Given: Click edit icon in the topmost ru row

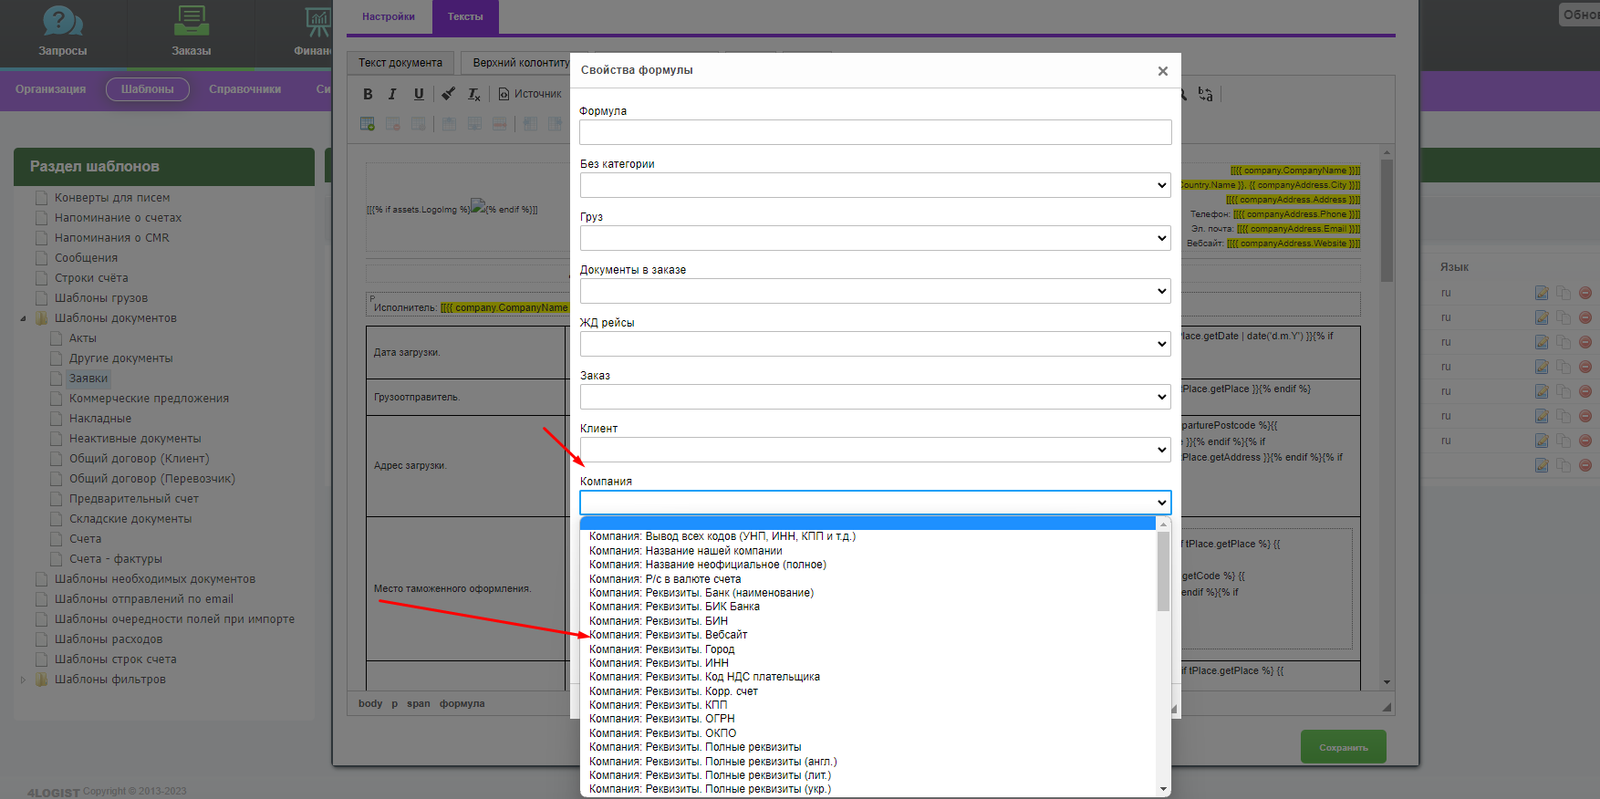Looking at the screenshot, I should tap(1541, 293).
